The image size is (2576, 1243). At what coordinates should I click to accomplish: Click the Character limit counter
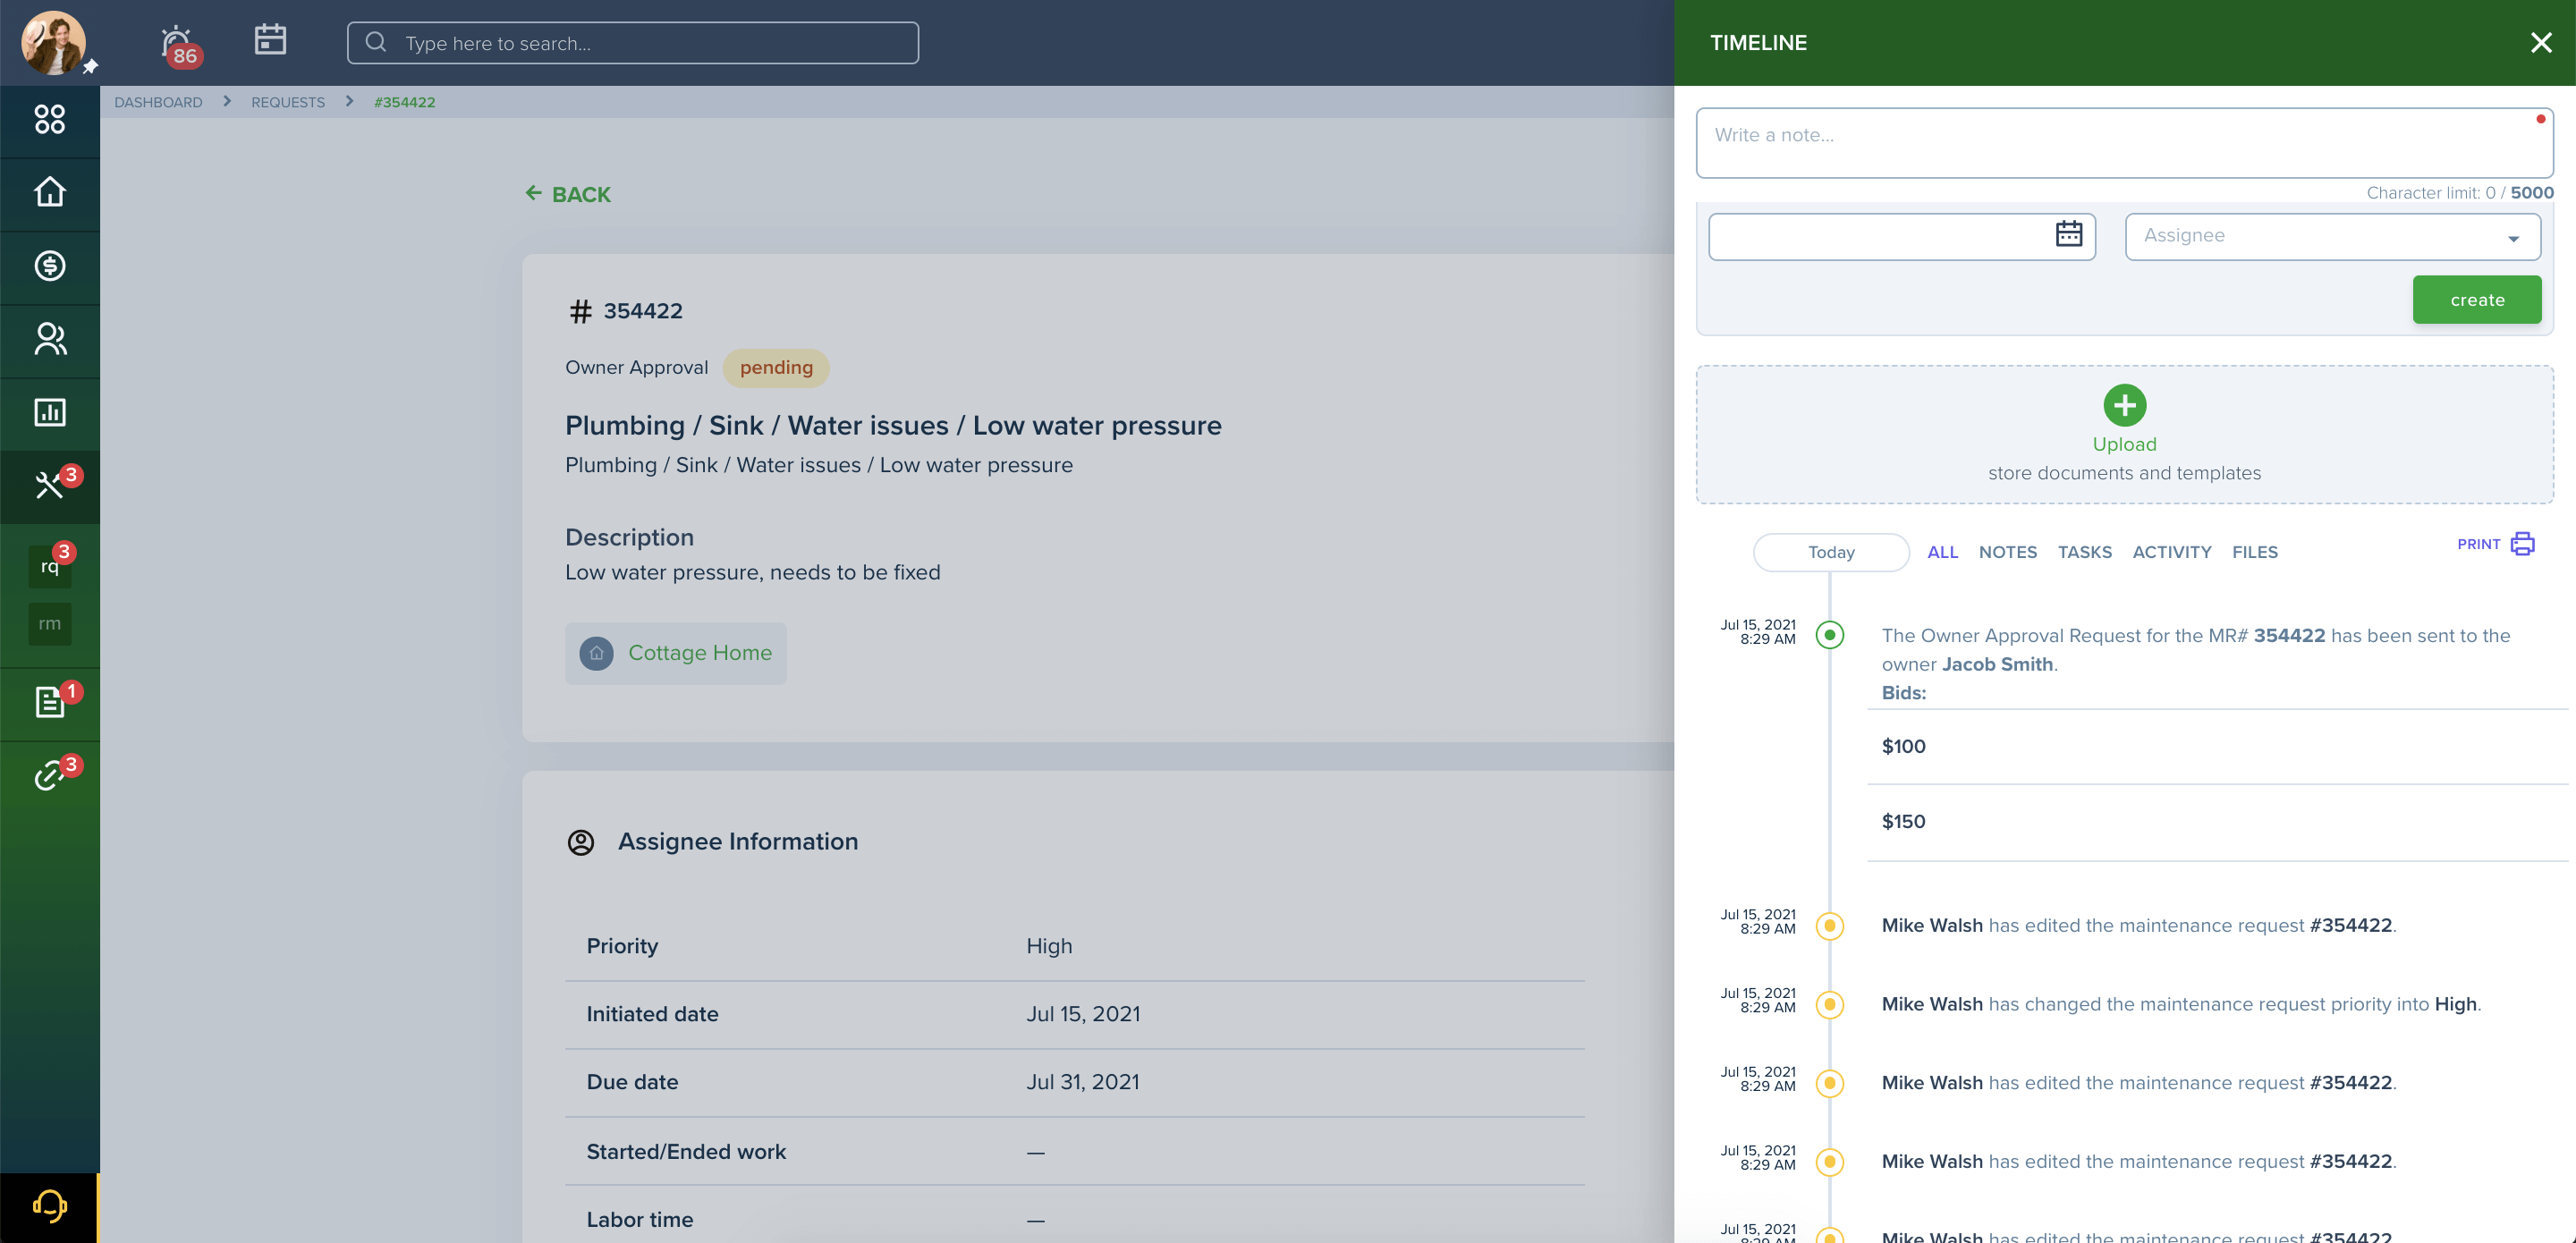(2459, 193)
